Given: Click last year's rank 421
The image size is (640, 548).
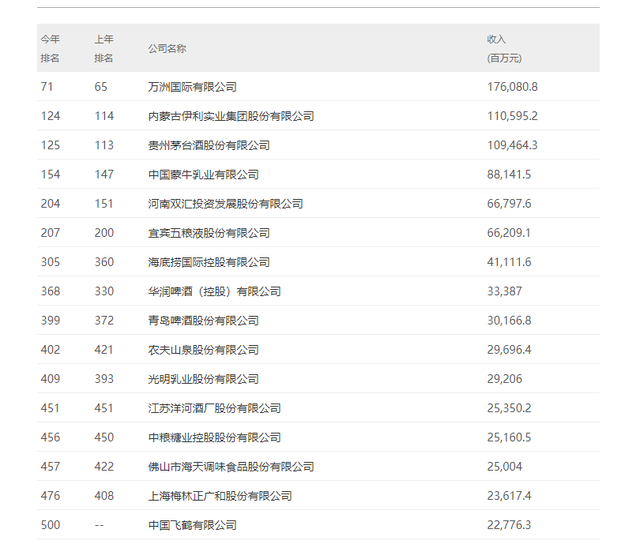Looking at the screenshot, I should (104, 350).
